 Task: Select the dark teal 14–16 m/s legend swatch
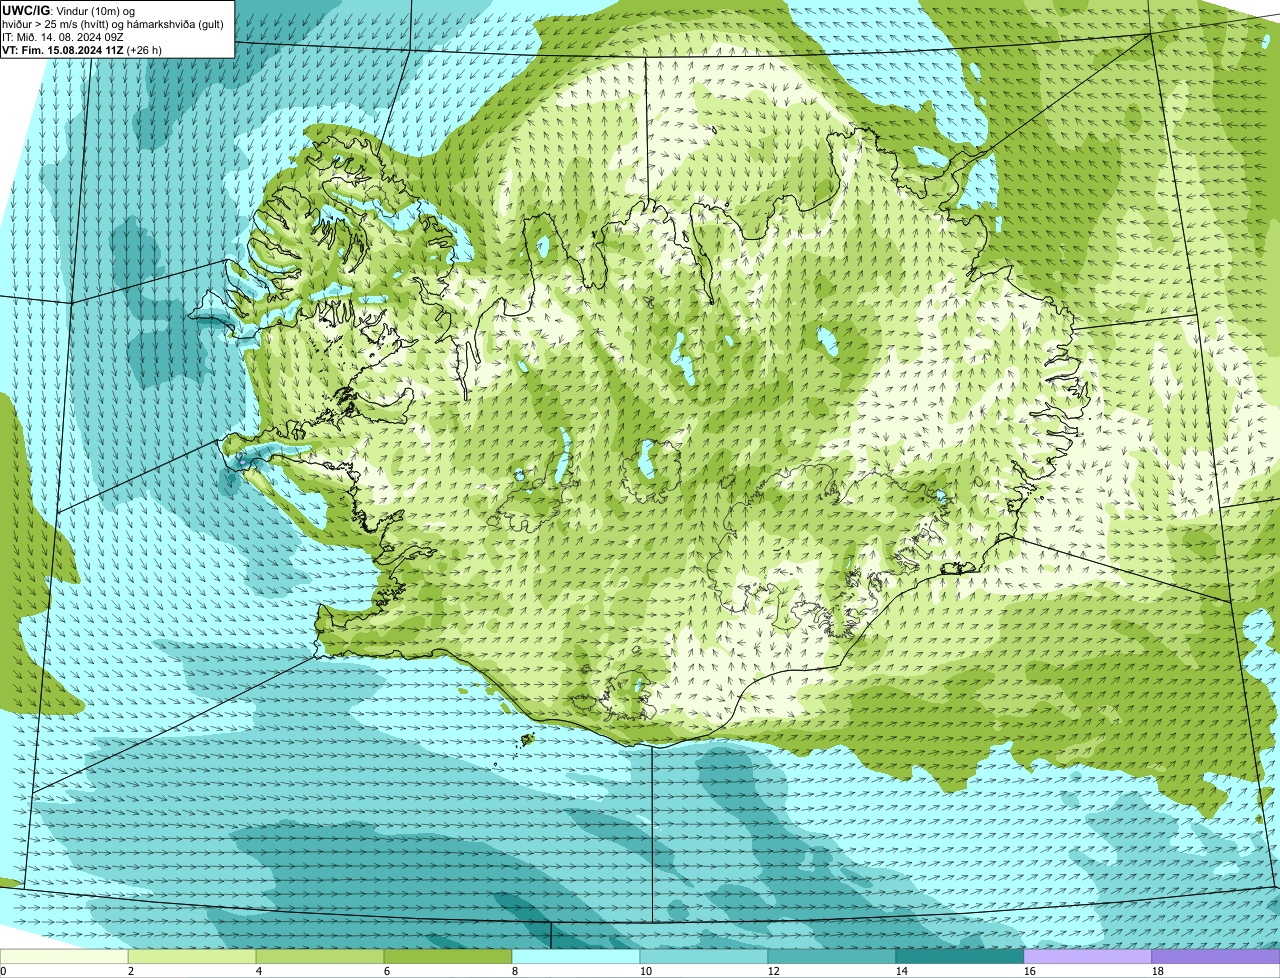(960, 957)
